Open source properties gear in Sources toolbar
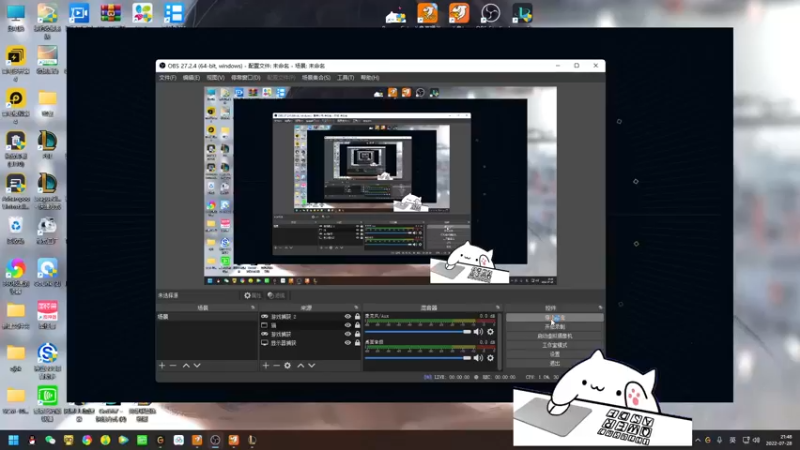Image resolution: width=800 pixels, height=450 pixels. point(288,366)
